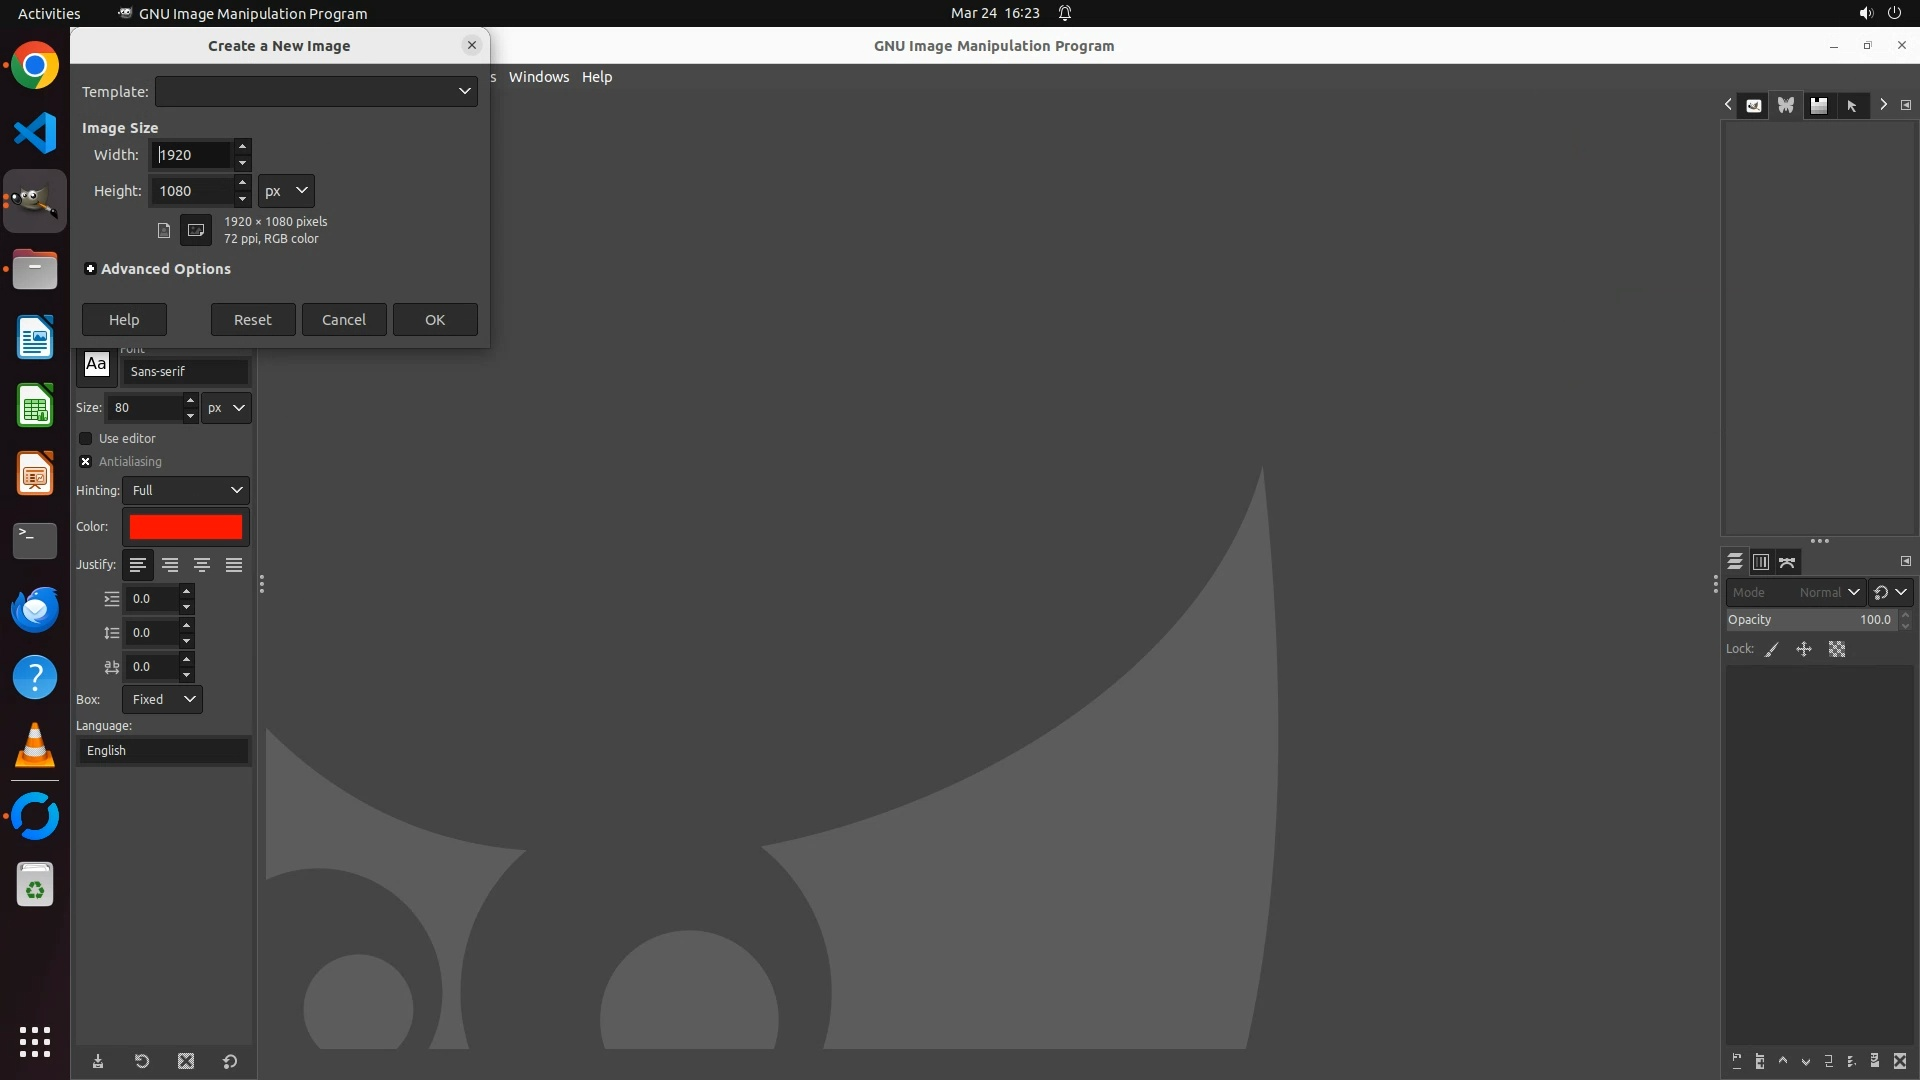
Task: Select portrait orientation icon
Action: click(x=164, y=230)
